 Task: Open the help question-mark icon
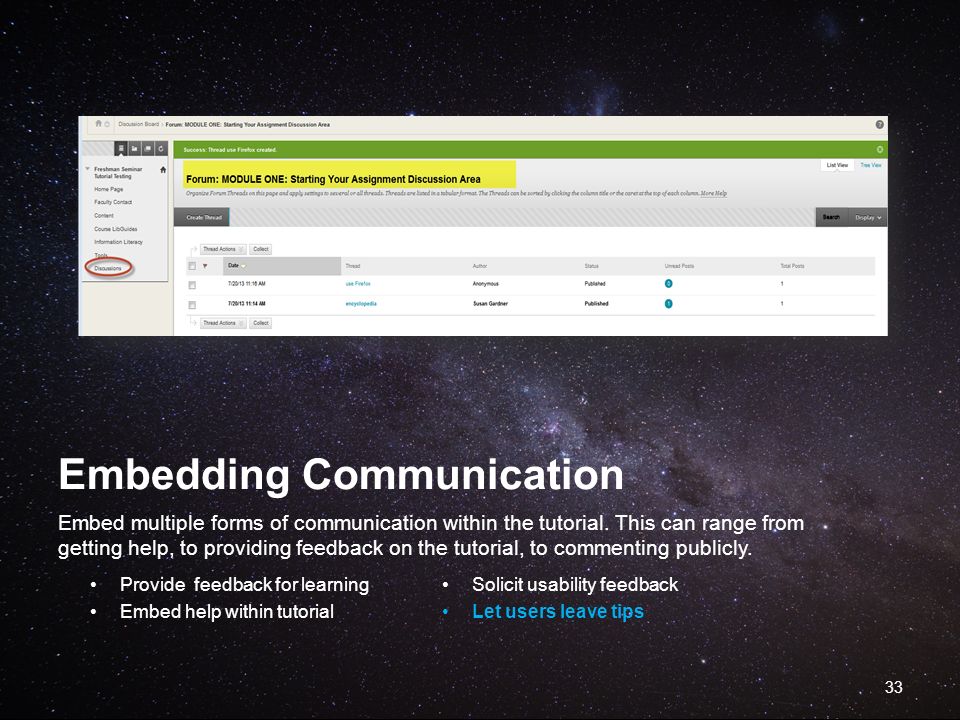pos(879,124)
